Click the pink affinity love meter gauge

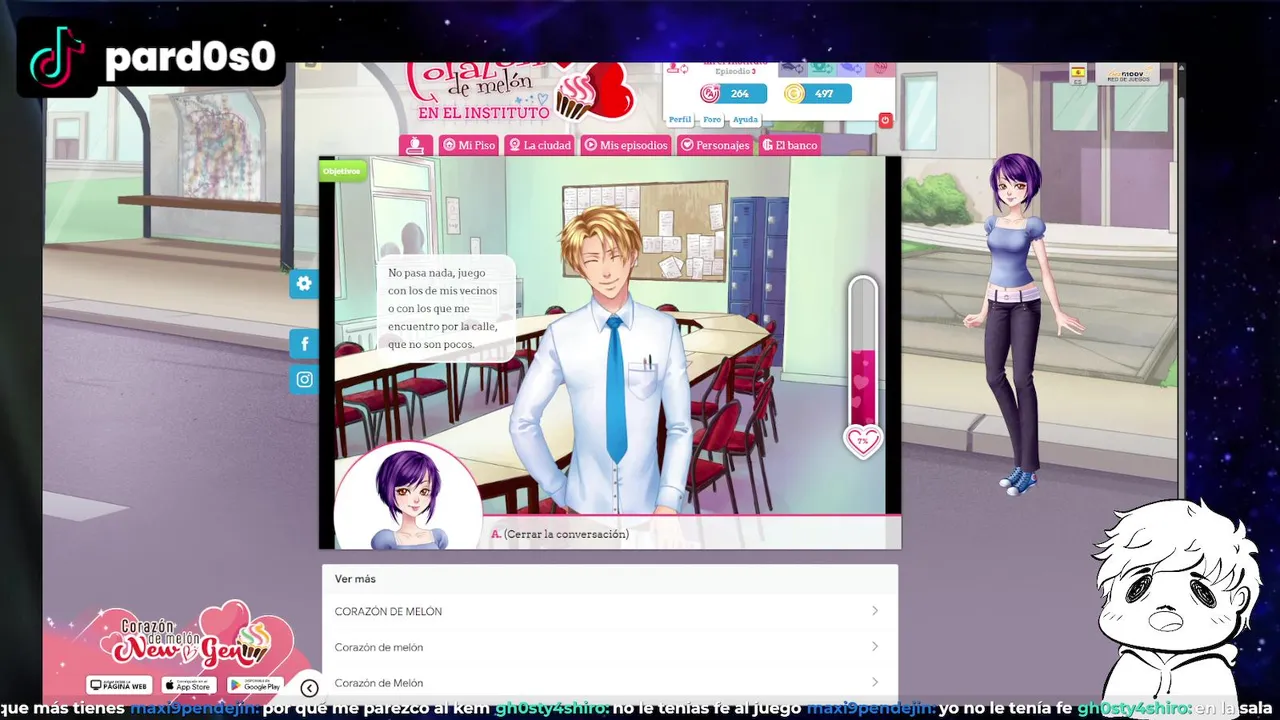(x=863, y=352)
